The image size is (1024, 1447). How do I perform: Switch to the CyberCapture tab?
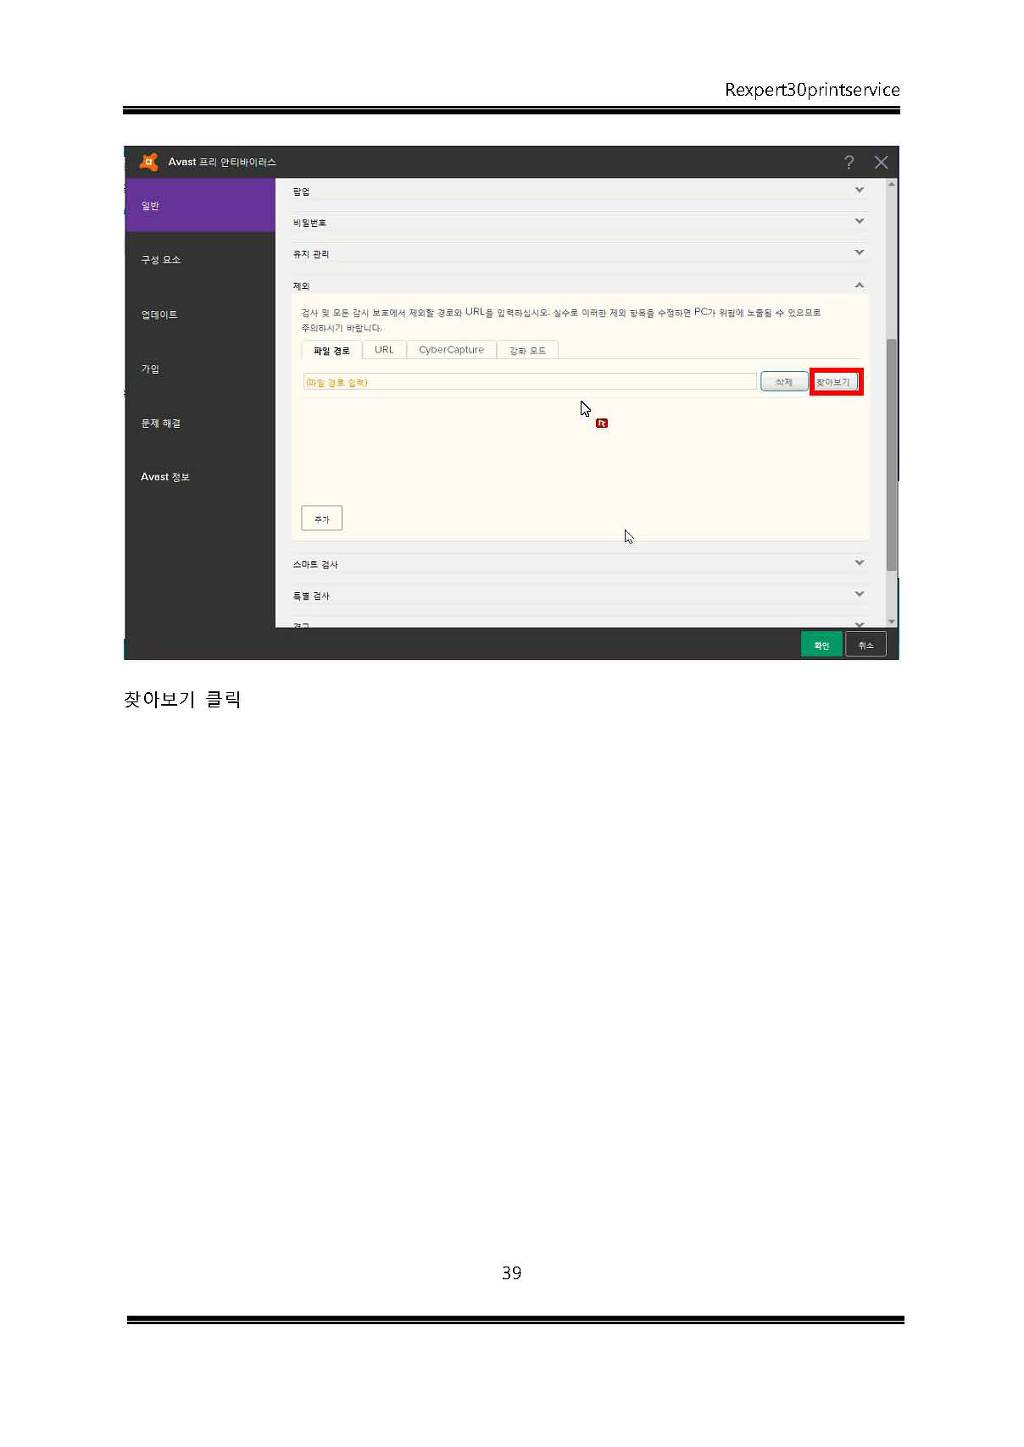pos(451,350)
